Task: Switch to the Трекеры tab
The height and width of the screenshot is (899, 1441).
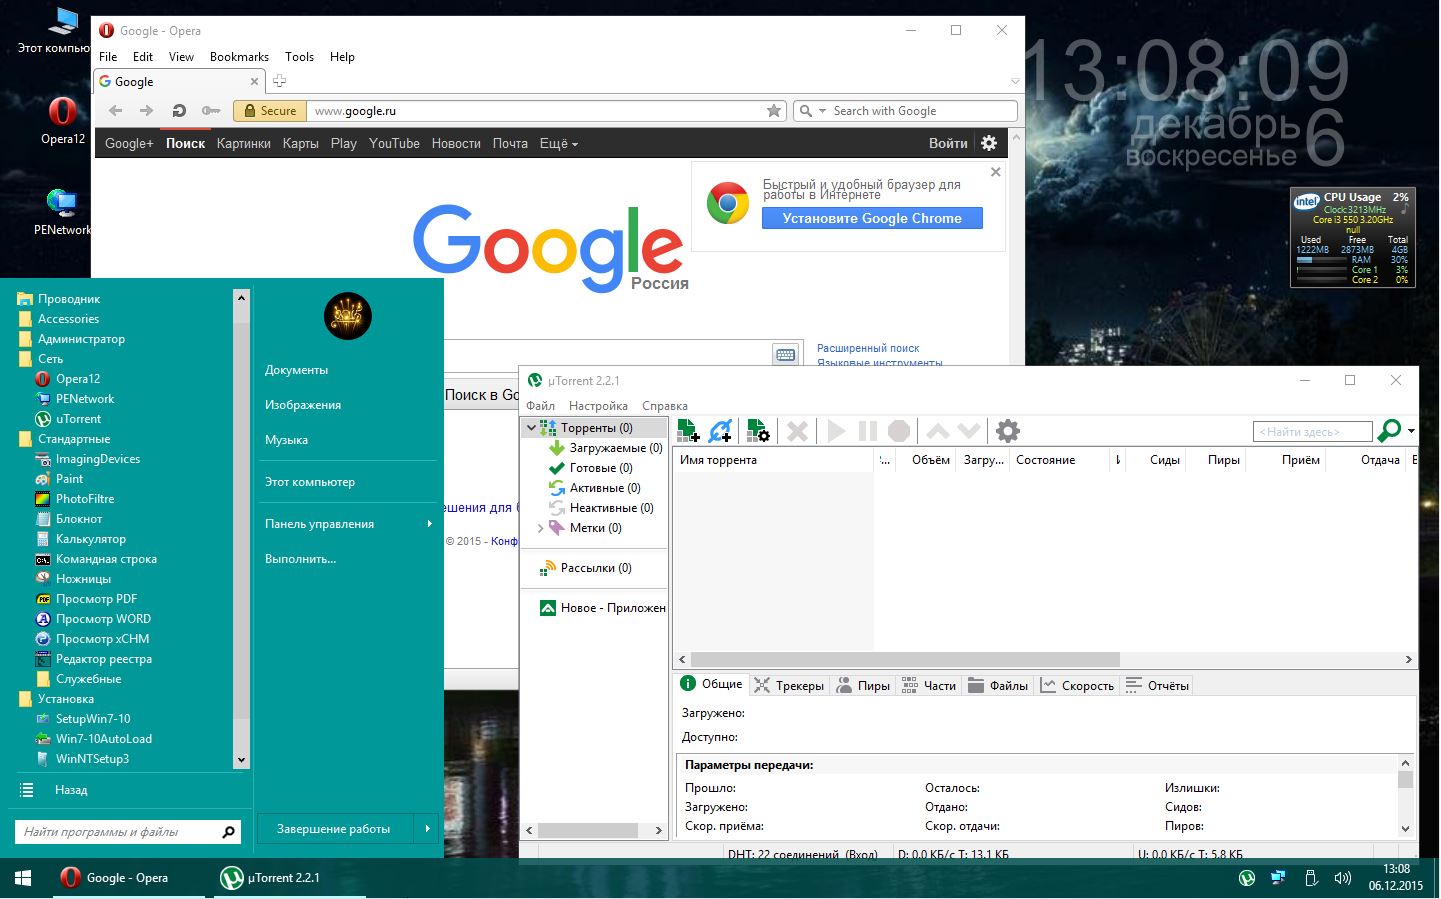Action: (x=789, y=685)
